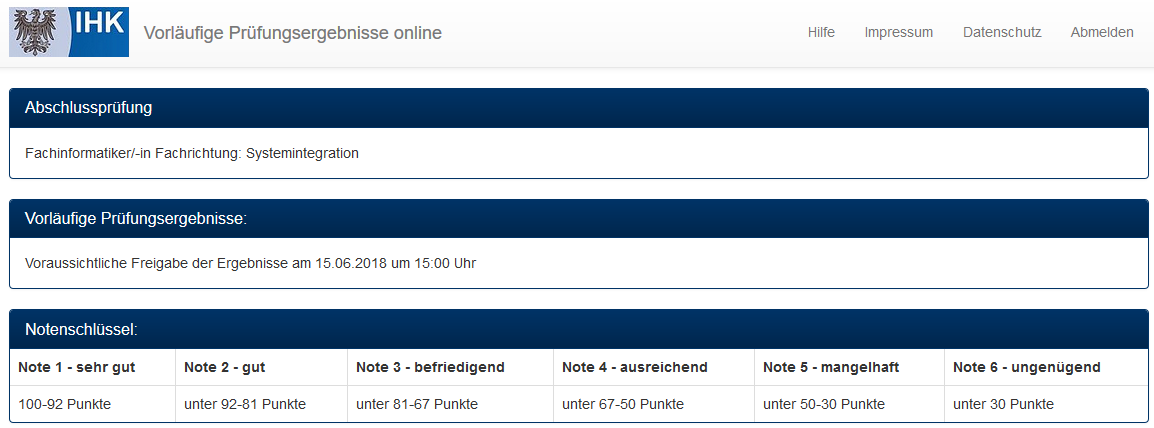Click the Note 3 - befriedigend header
This screenshot has width=1154, height=428.
click(x=430, y=367)
